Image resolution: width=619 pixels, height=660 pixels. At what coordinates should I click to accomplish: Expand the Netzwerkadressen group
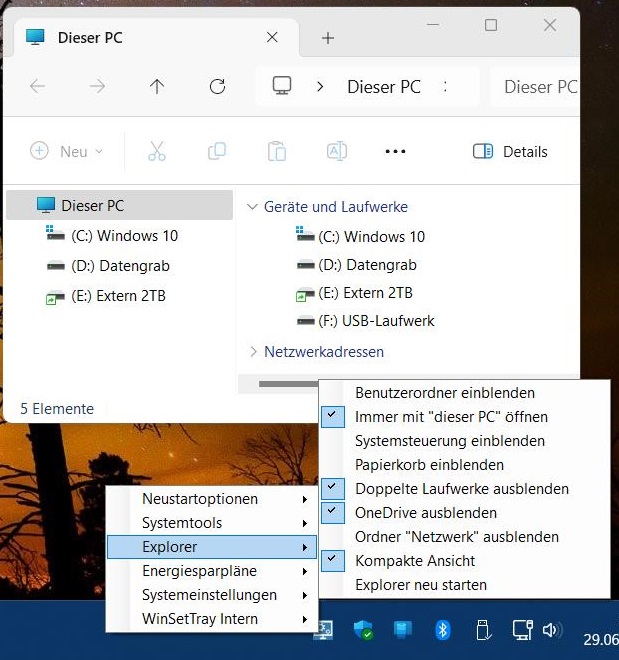pos(253,351)
